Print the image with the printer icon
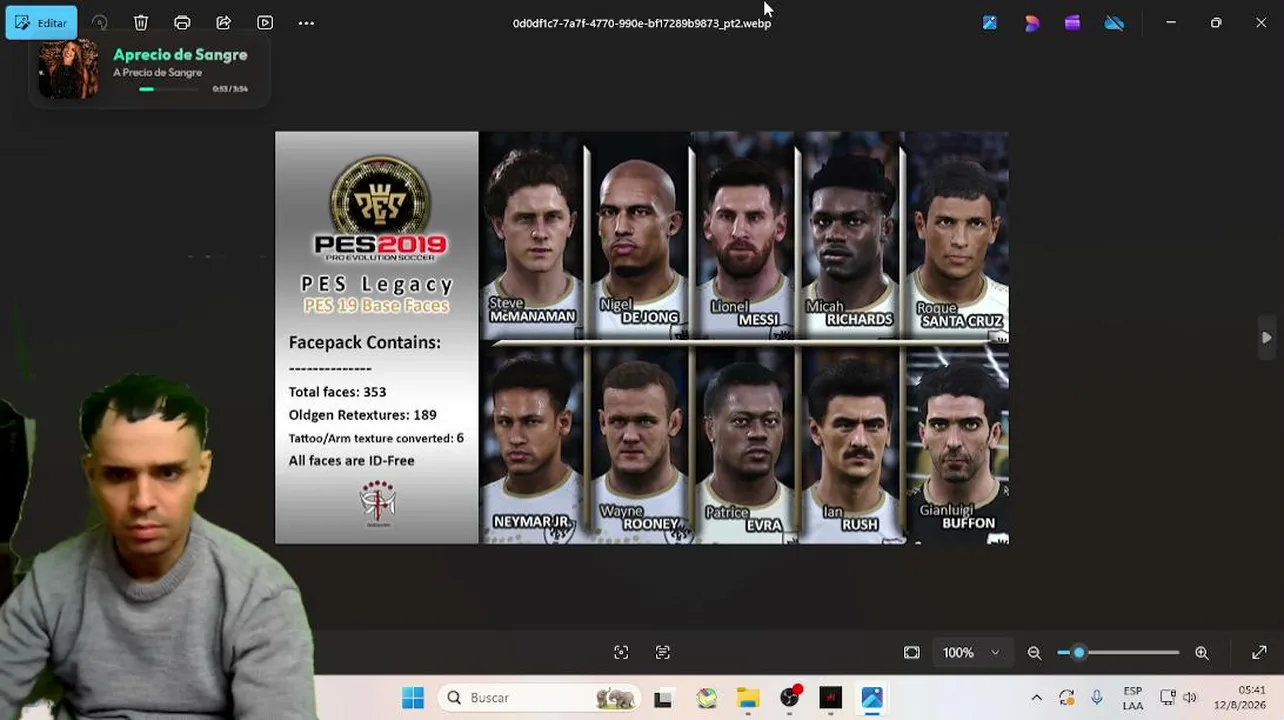 pos(182,22)
